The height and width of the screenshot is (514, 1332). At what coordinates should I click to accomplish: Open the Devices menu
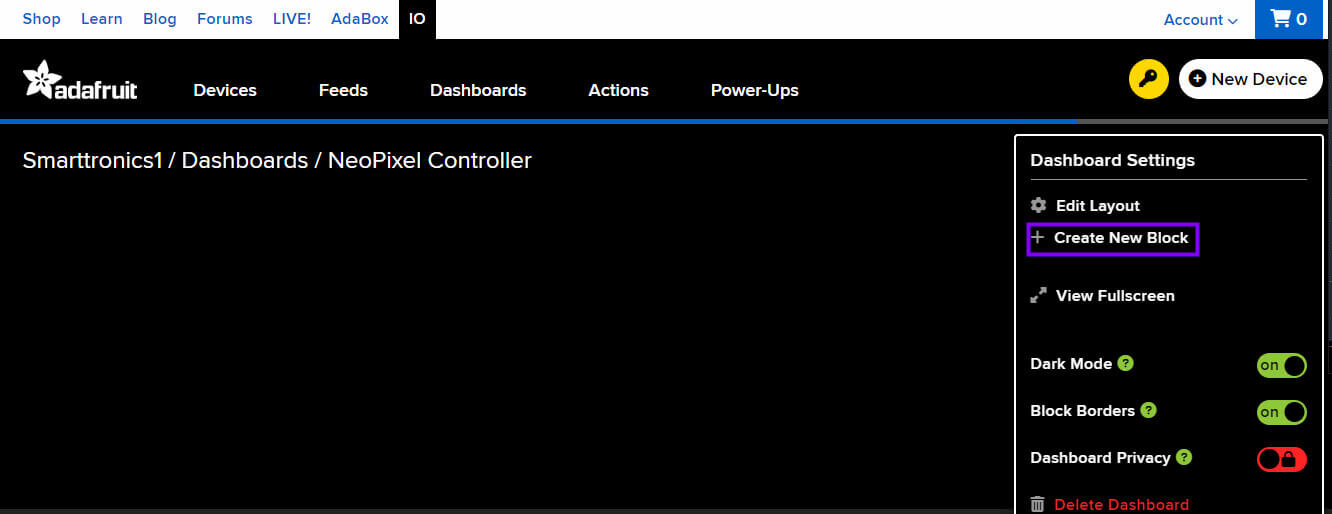pos(225,90)
